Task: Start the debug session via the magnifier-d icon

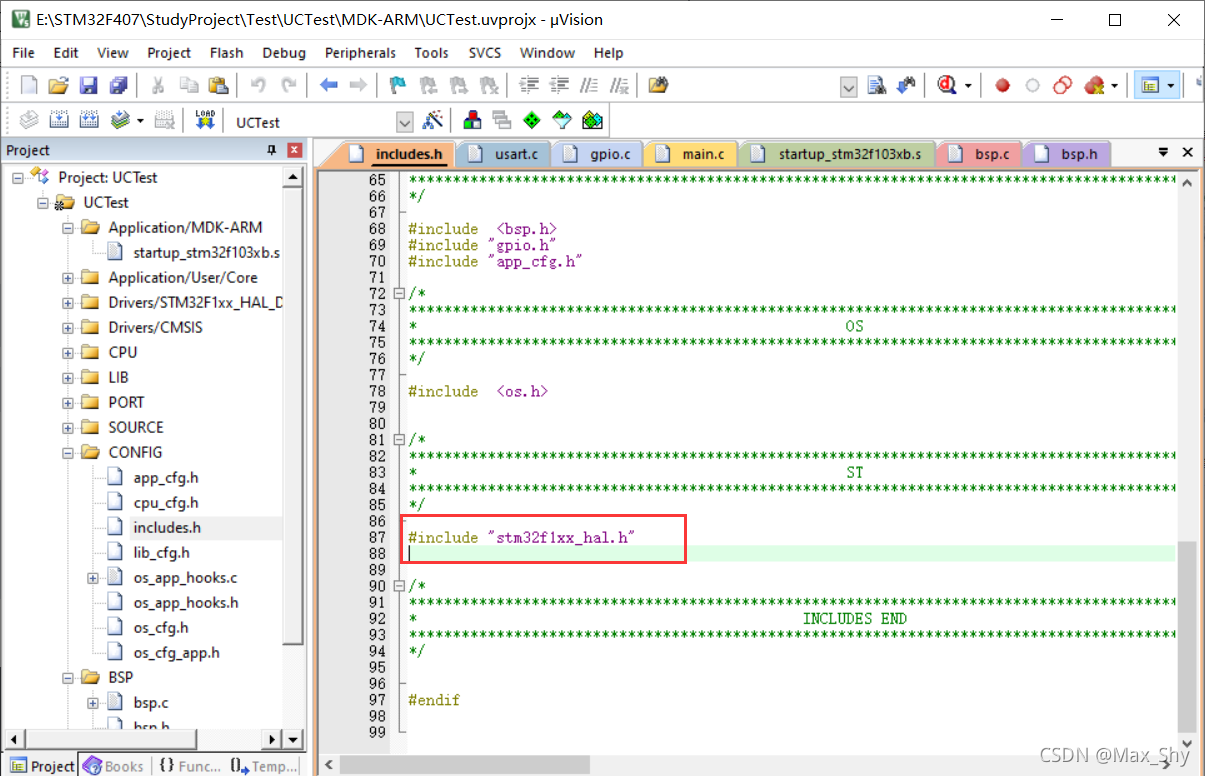Action: pyautogui.click(x=946, y=86)
